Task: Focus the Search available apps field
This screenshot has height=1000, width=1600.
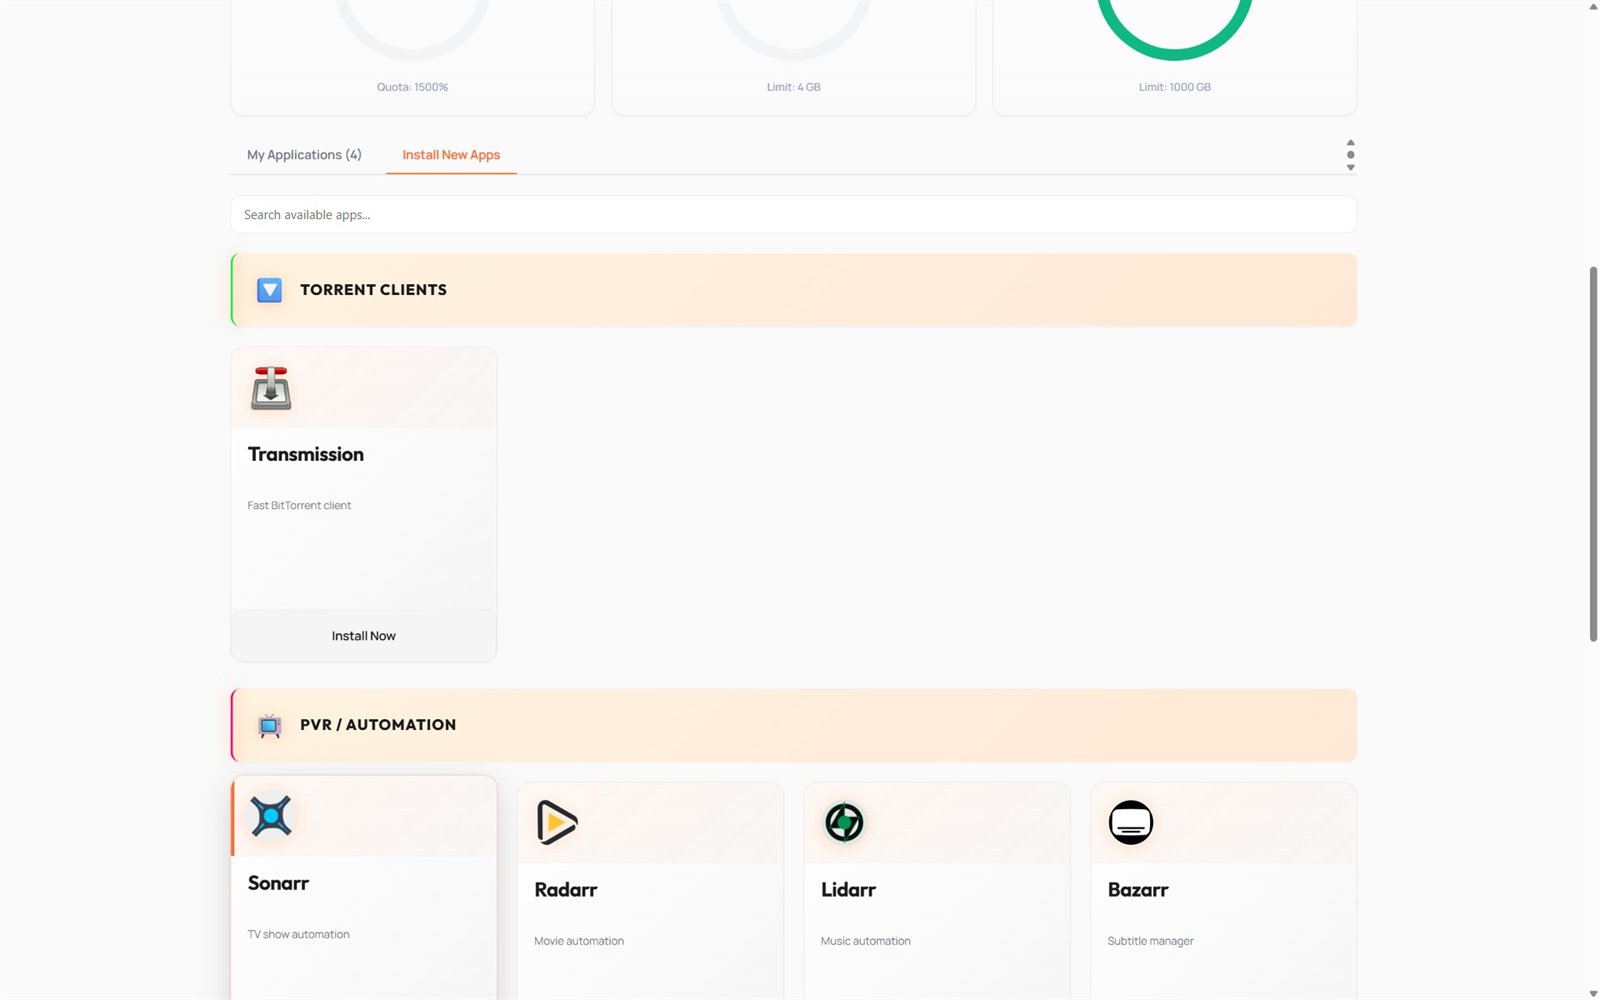Action: click(793, 215)
